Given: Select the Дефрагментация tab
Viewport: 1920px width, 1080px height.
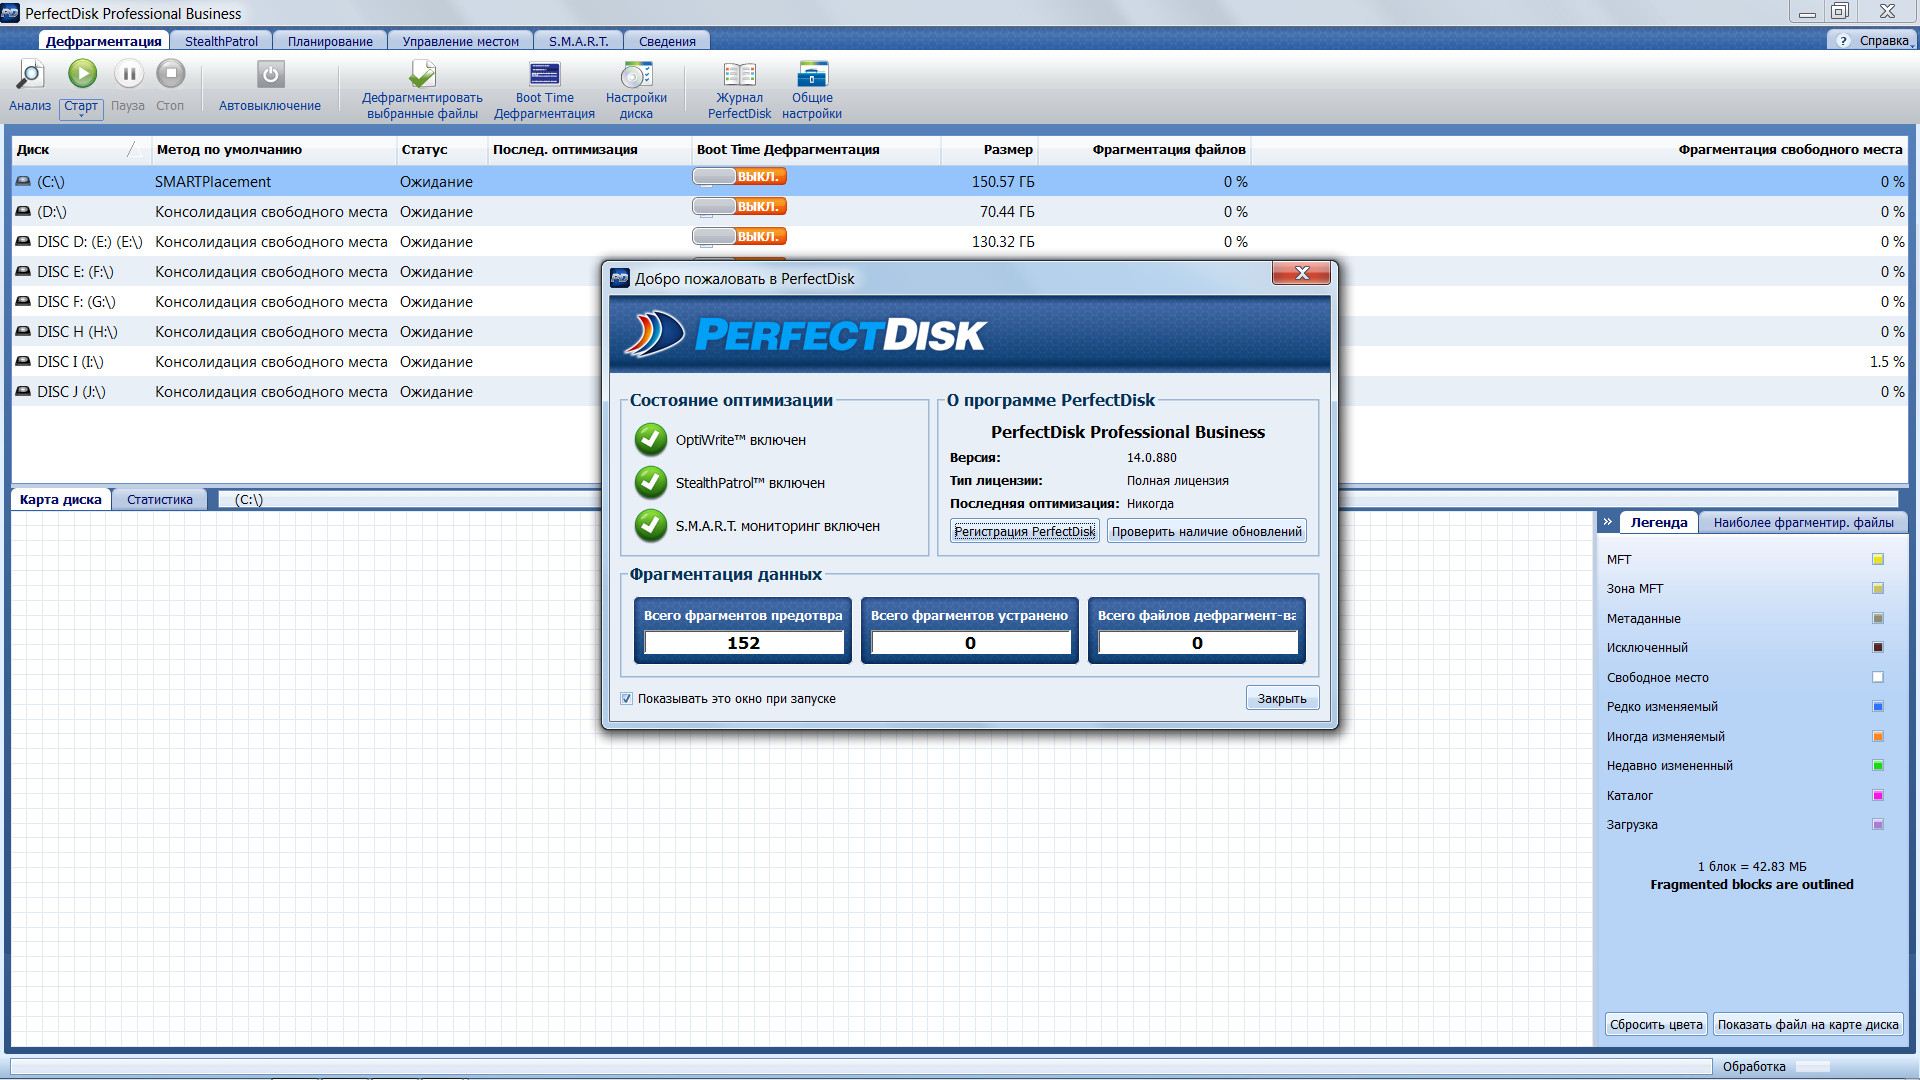Looking at the screenshot, I should pos(104,41).
